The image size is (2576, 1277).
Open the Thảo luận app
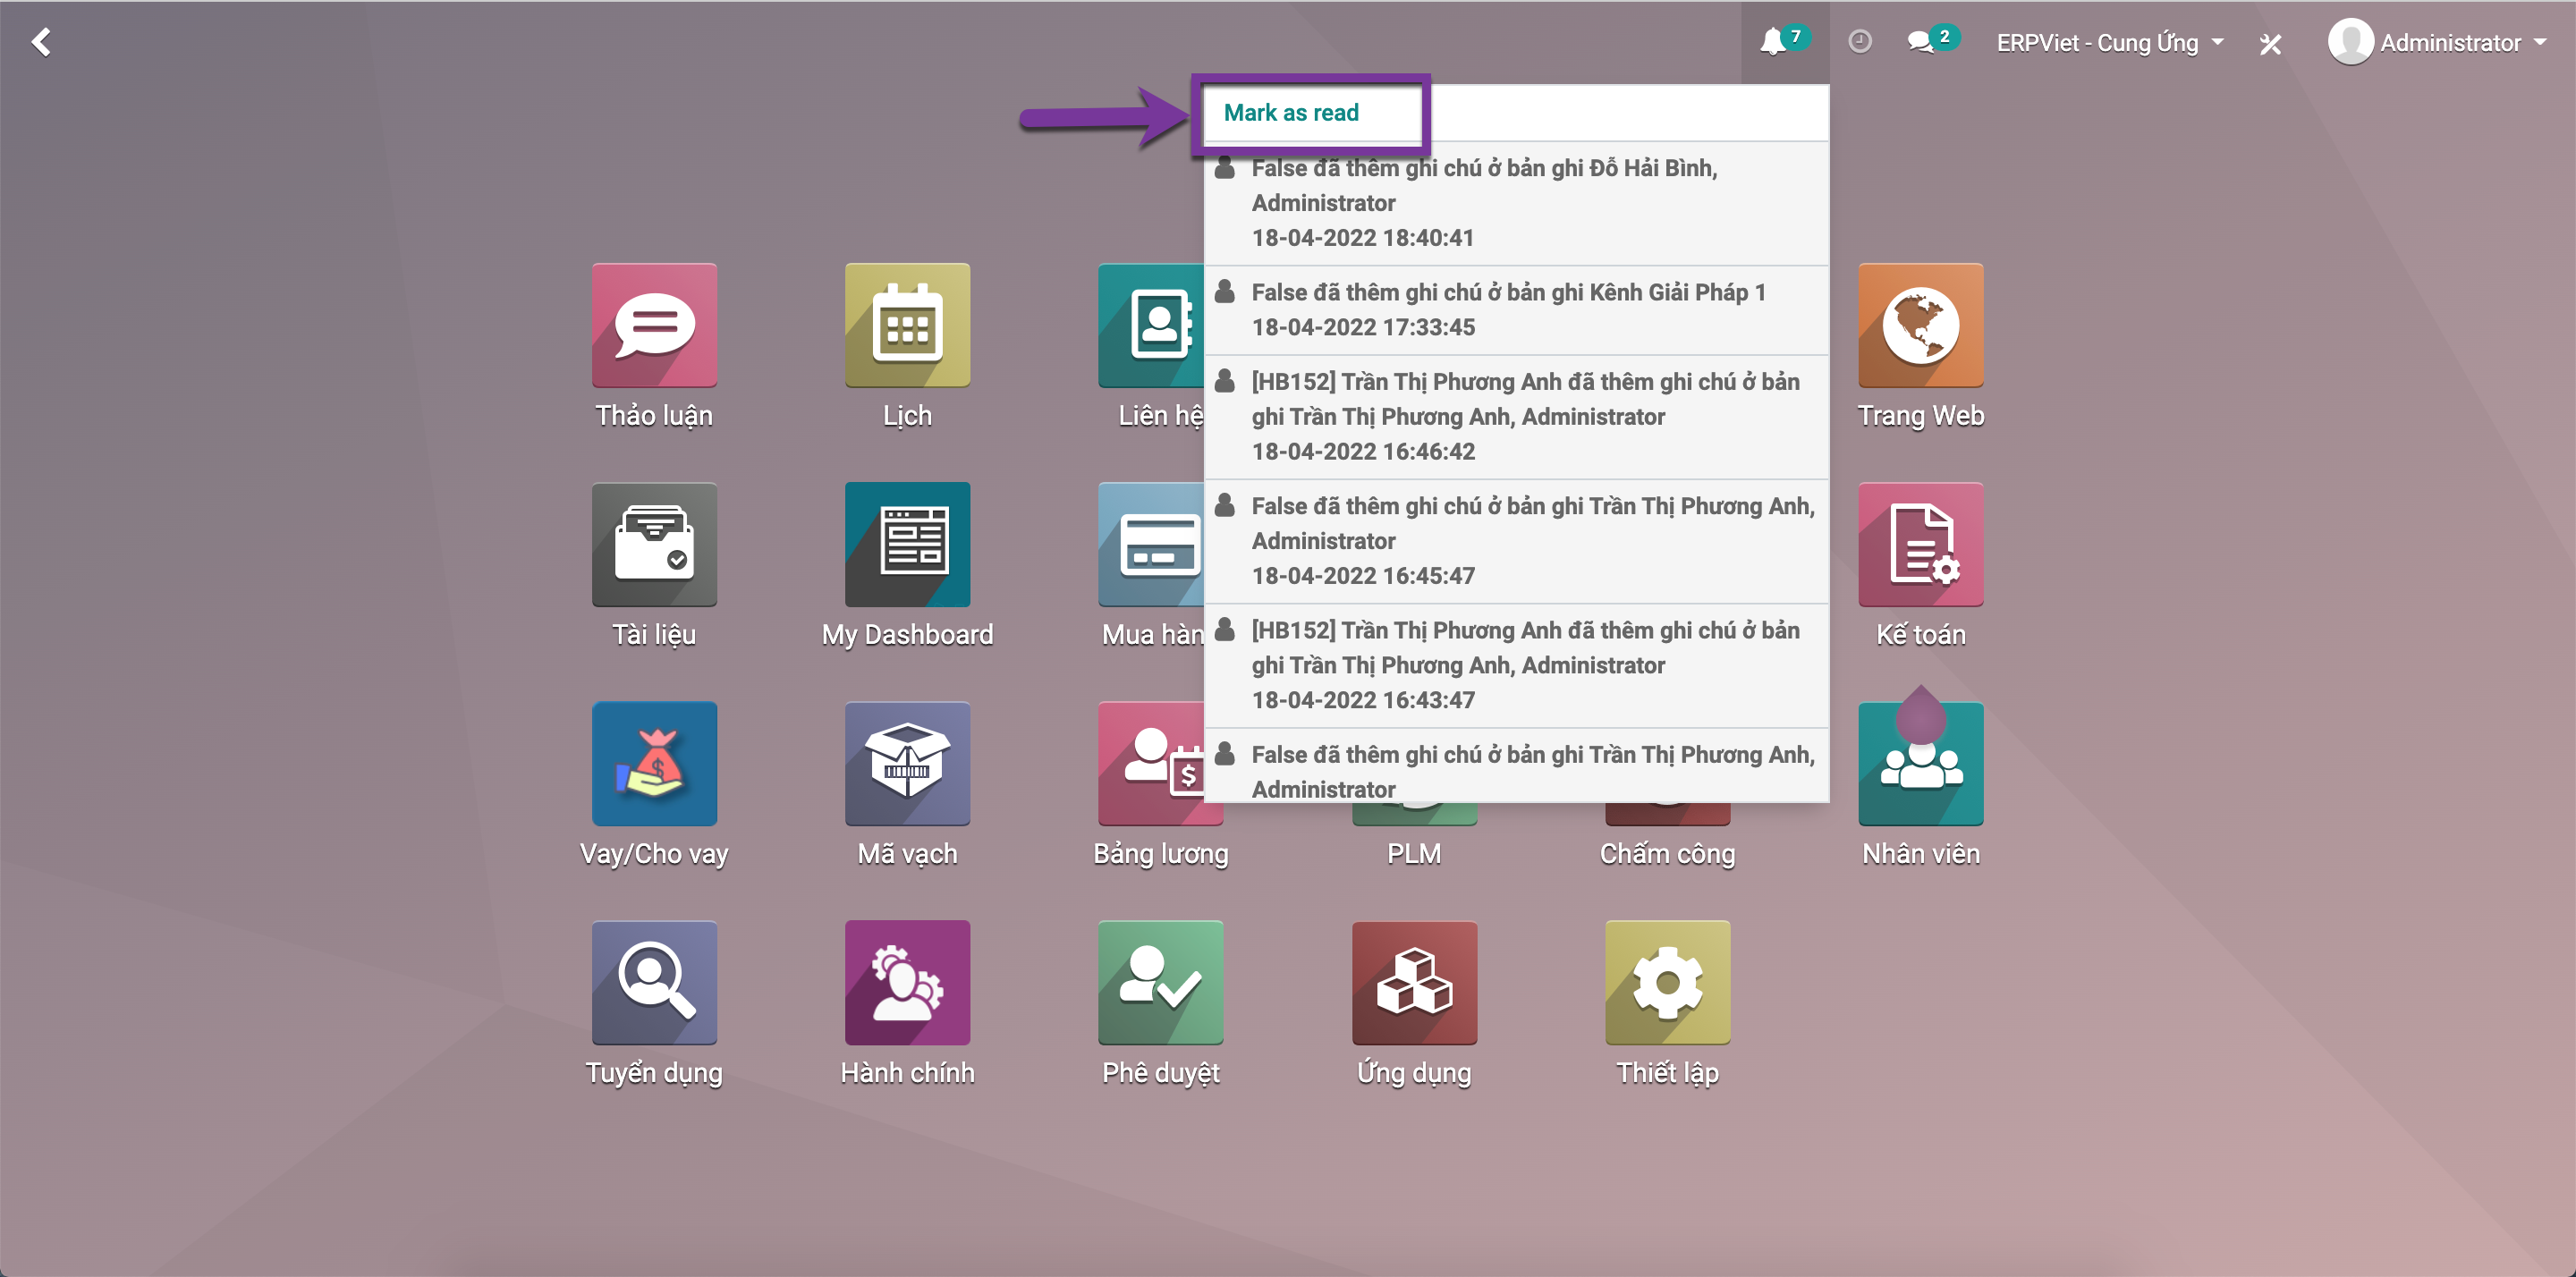pyautogui.click(x=654, y=325)
